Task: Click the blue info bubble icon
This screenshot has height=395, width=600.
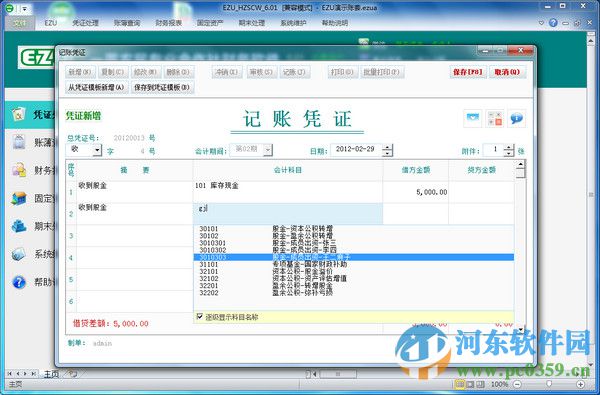Action: 516,118
